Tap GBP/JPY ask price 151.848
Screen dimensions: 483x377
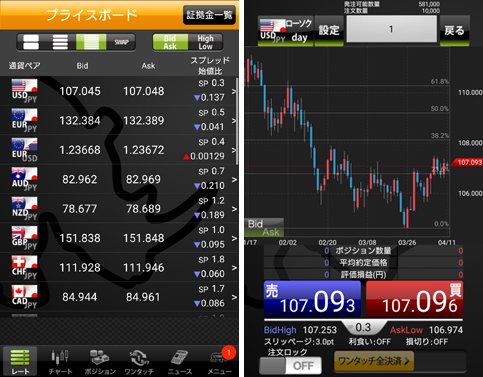pos(144,238)
